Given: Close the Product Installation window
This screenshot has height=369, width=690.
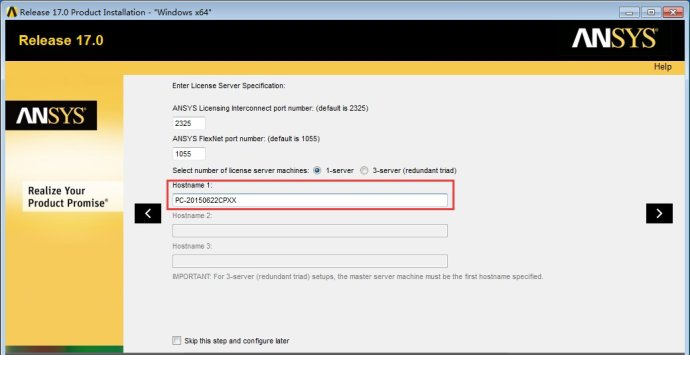Looking at the screenshot, I should (x=673, y=12).
